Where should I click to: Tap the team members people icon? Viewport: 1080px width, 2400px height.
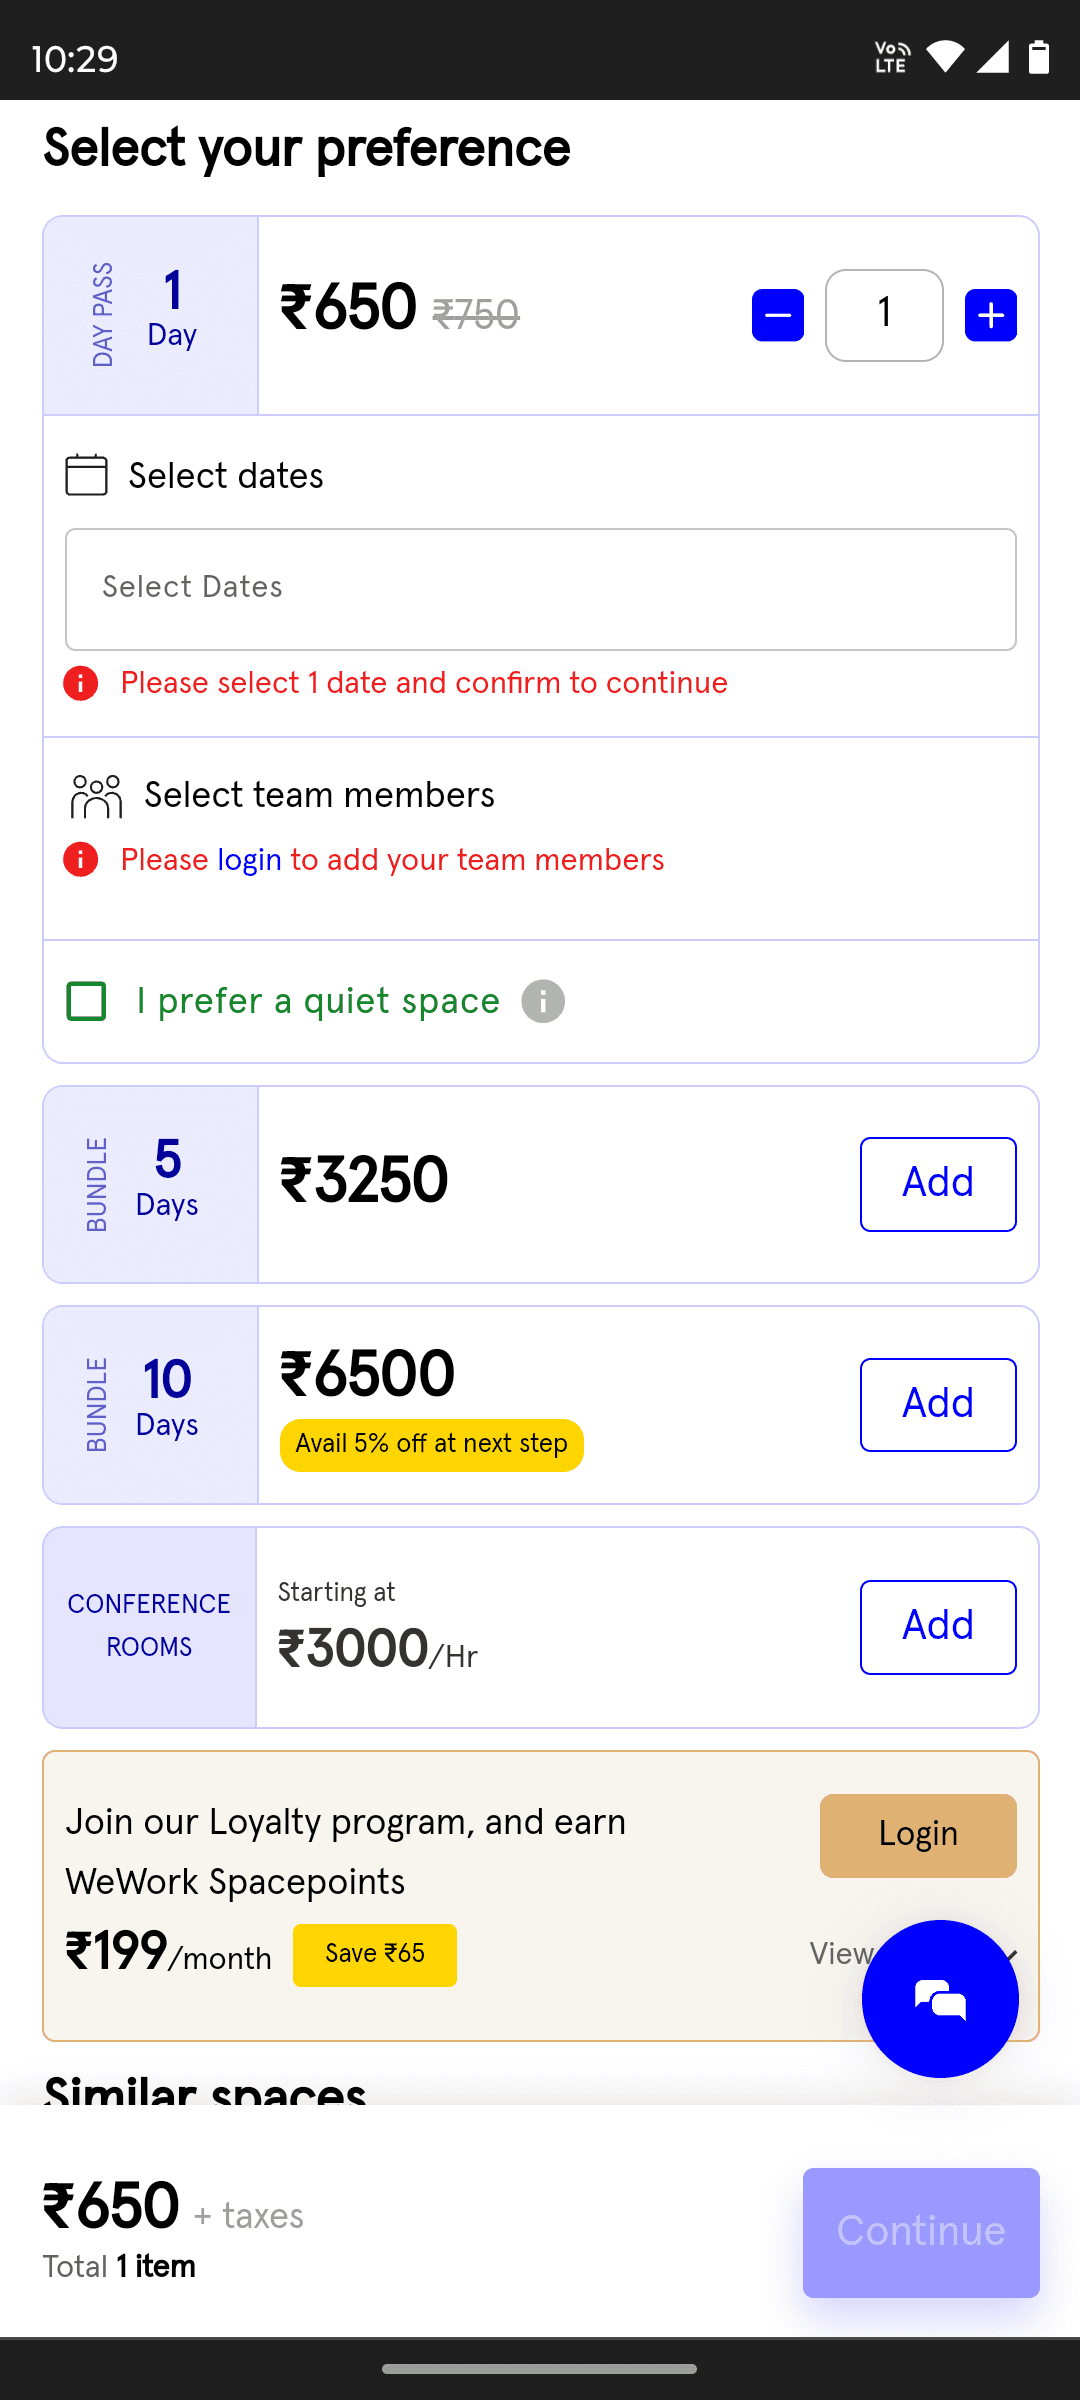pos(96,796)
